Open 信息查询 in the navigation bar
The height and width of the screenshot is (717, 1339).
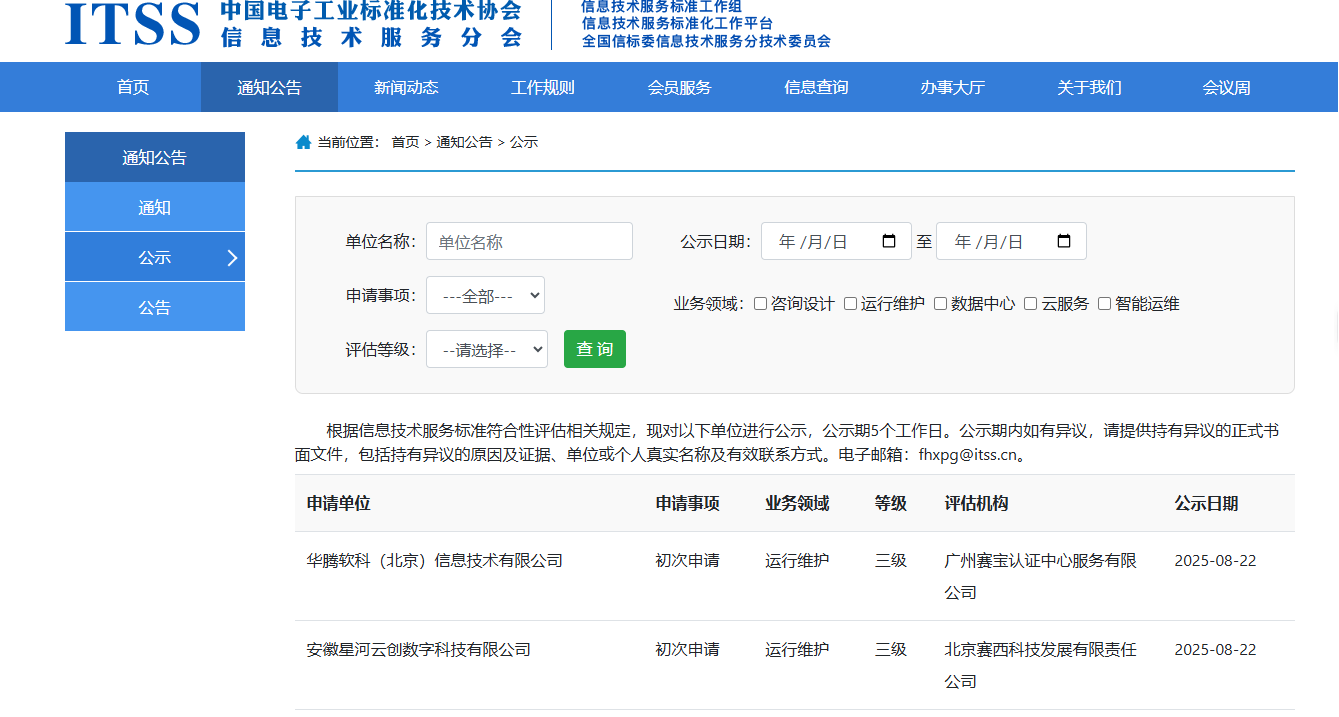(816, 87)
